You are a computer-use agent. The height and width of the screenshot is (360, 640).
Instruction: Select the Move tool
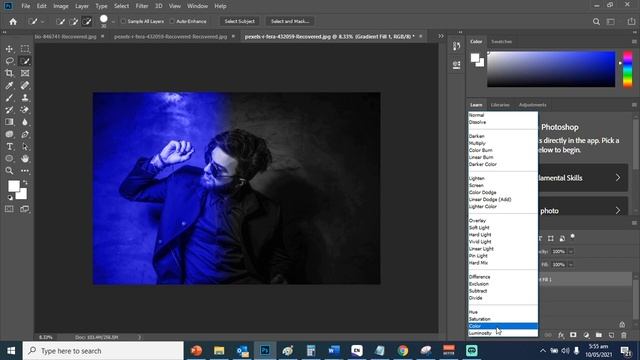coord(9,49)
